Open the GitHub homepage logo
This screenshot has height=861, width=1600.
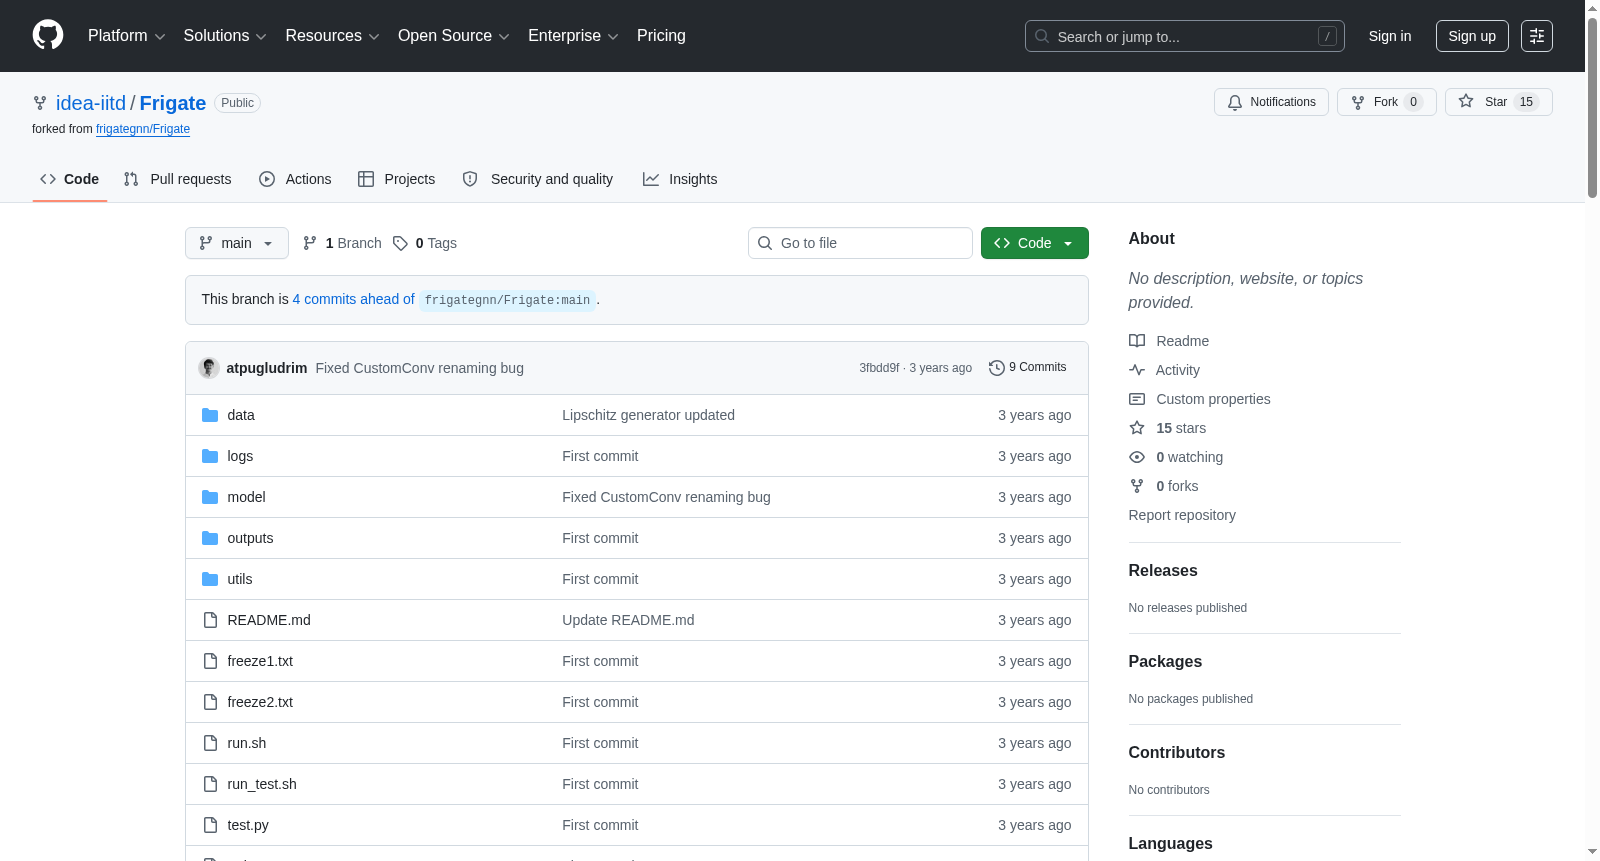pyautogui.click(x=48, y=35)
